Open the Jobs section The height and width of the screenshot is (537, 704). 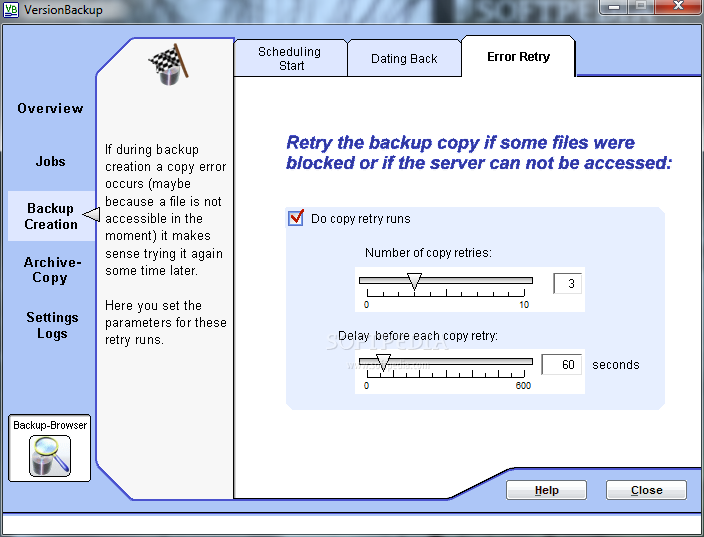50,161
